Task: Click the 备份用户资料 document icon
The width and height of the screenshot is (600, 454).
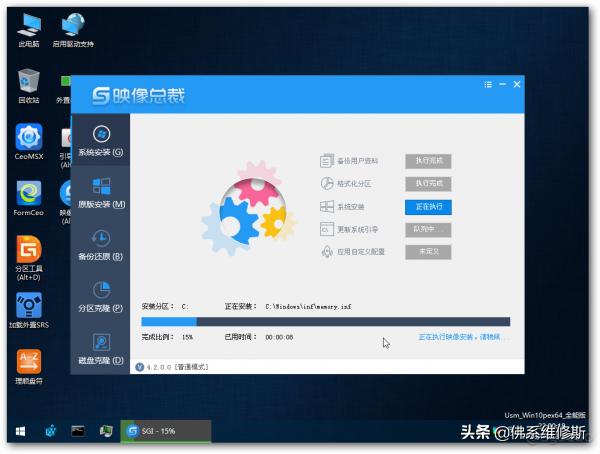Action: (x=326, y=161)
